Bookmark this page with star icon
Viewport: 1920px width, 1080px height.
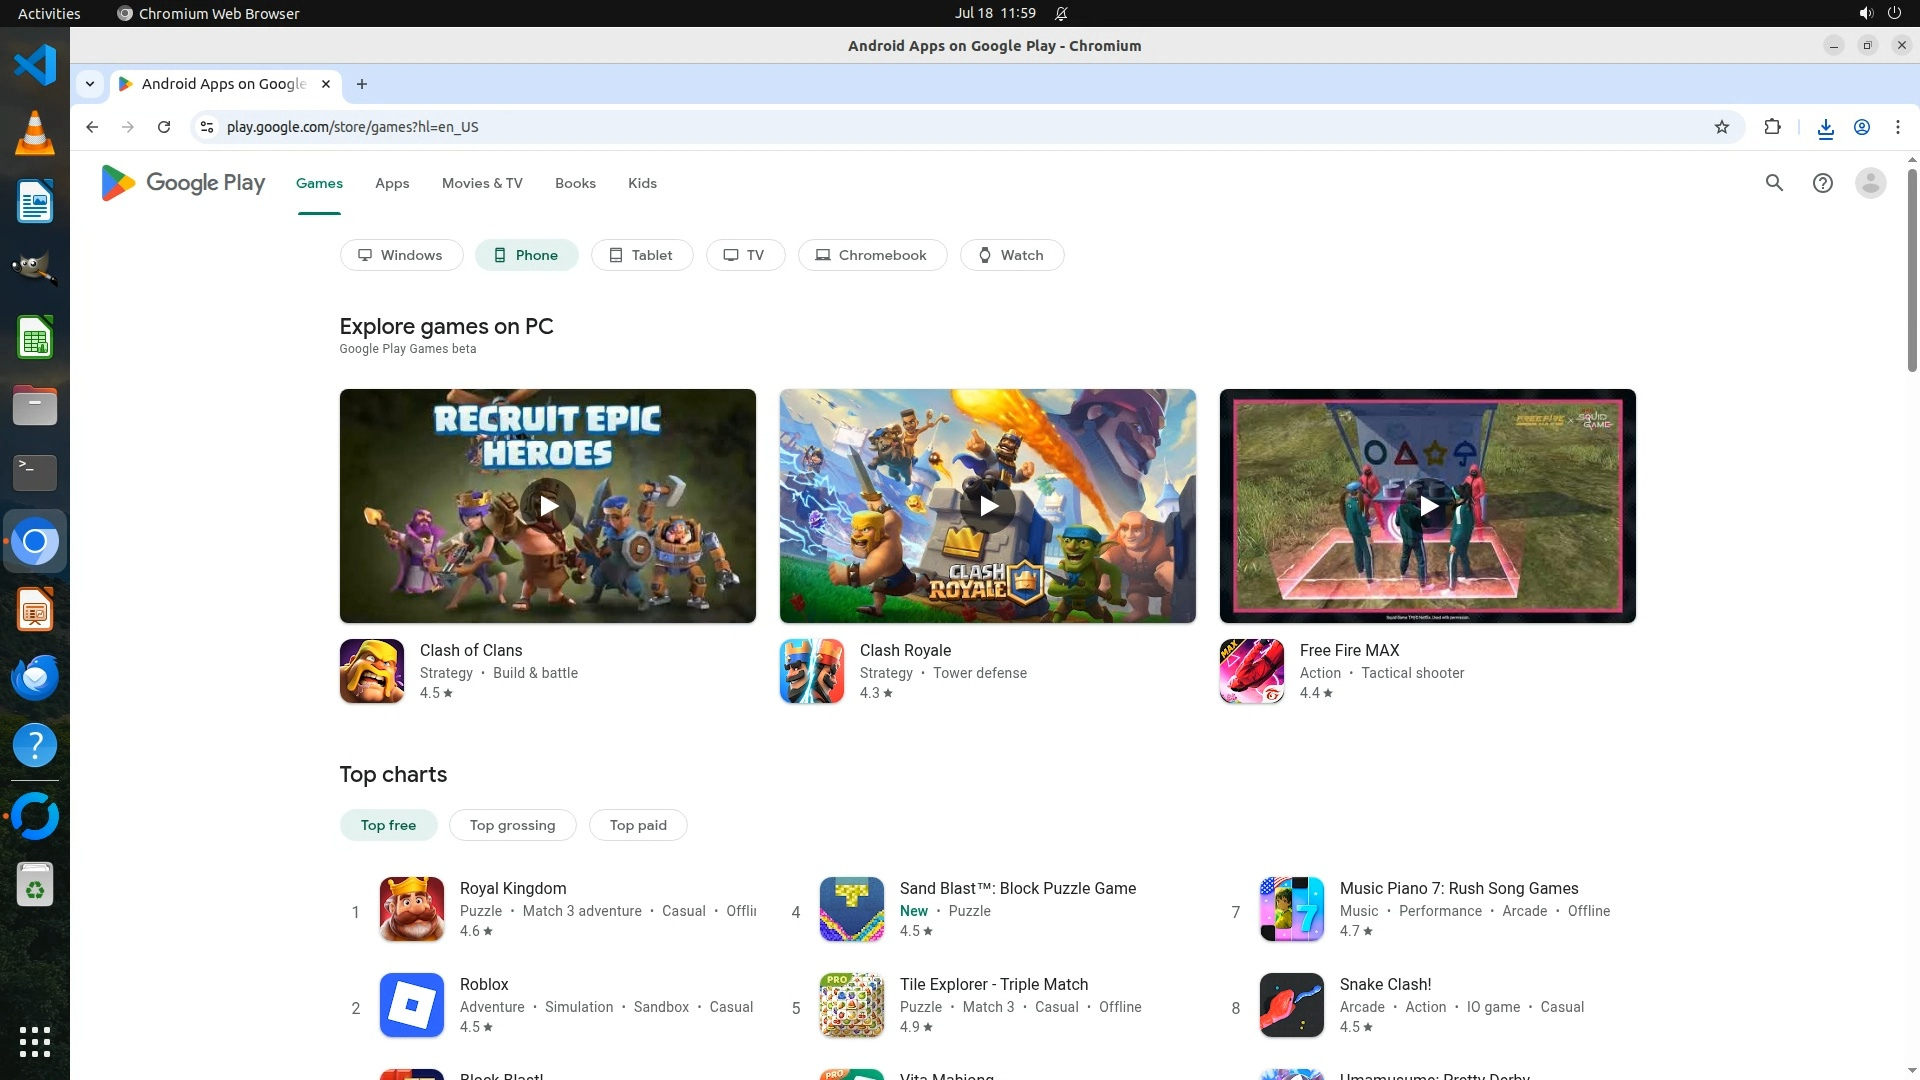tap(1721, 127)
